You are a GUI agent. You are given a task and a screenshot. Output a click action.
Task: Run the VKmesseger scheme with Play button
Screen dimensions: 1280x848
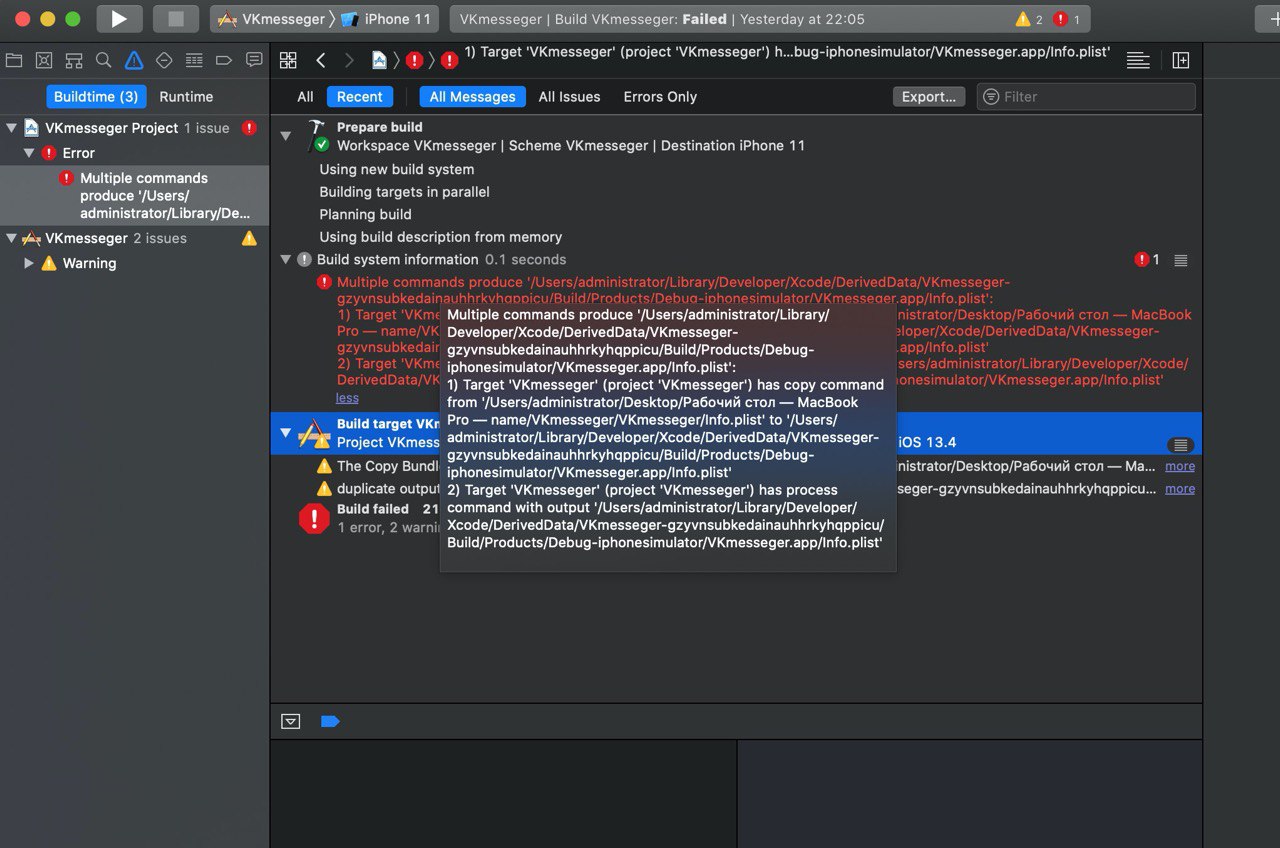point(119,19)
